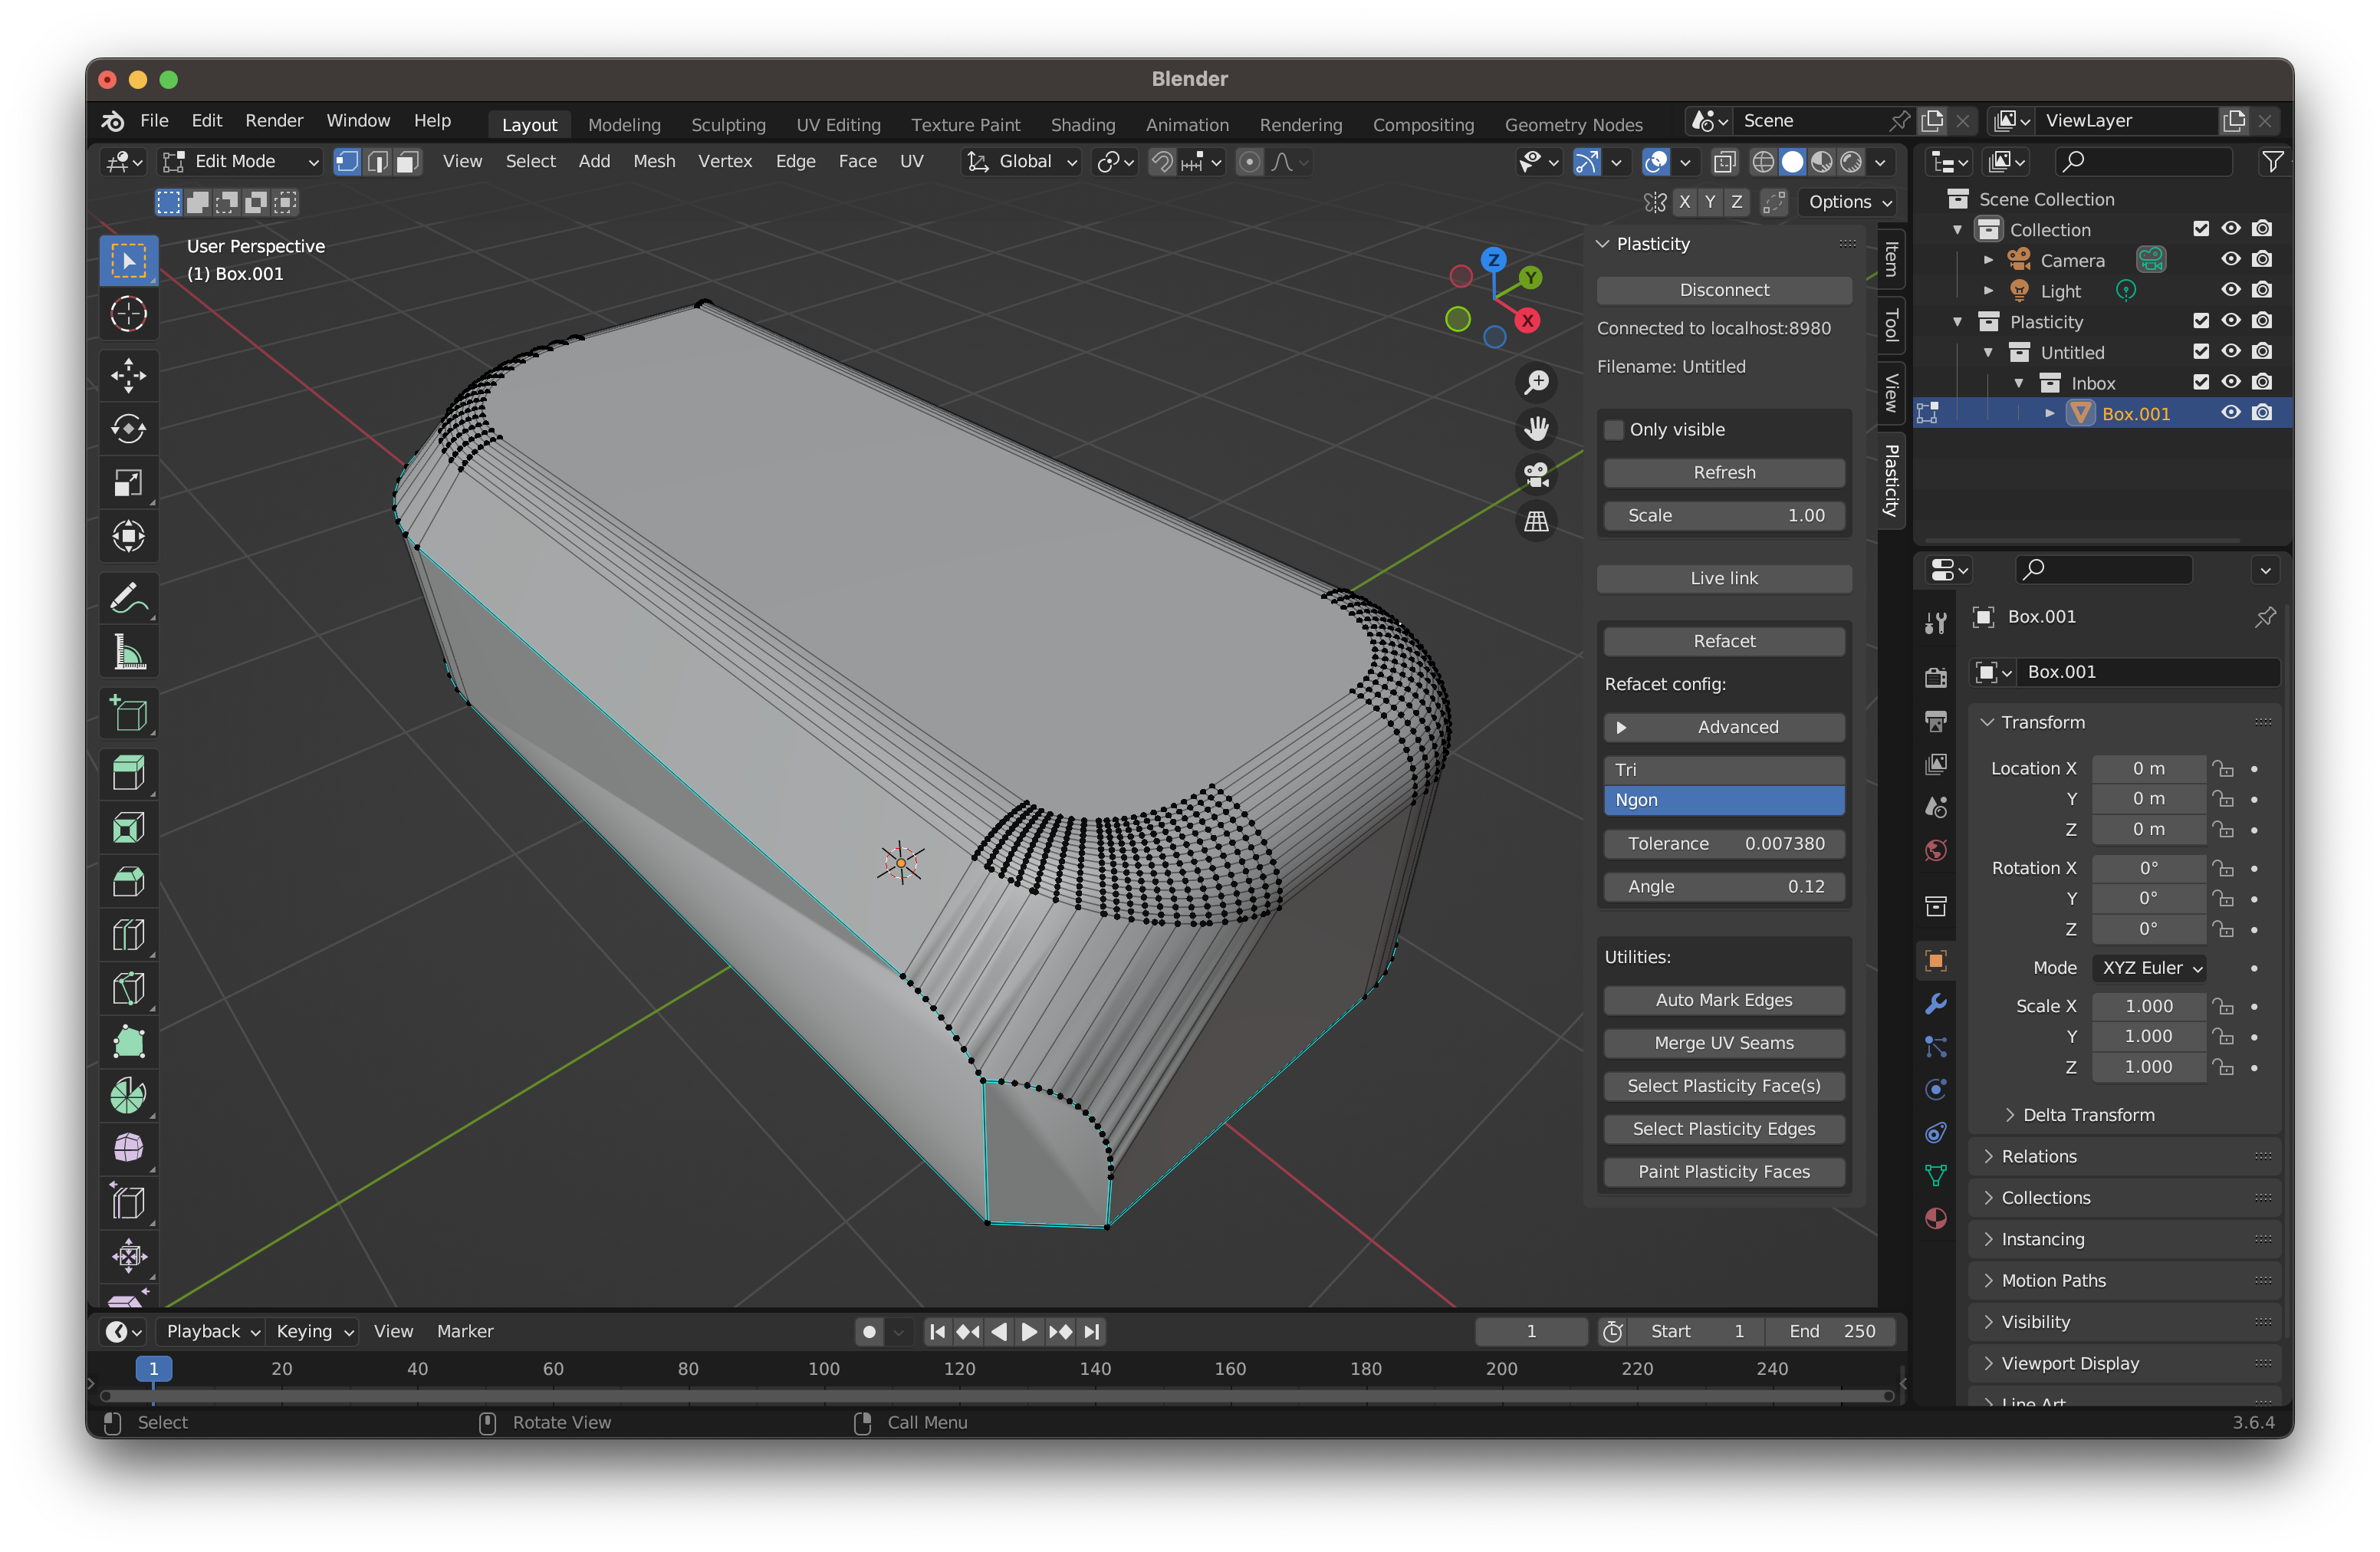Screen dimensions: 2380x1552
Task: Select the Measure tool
Action: click(128, 653)
